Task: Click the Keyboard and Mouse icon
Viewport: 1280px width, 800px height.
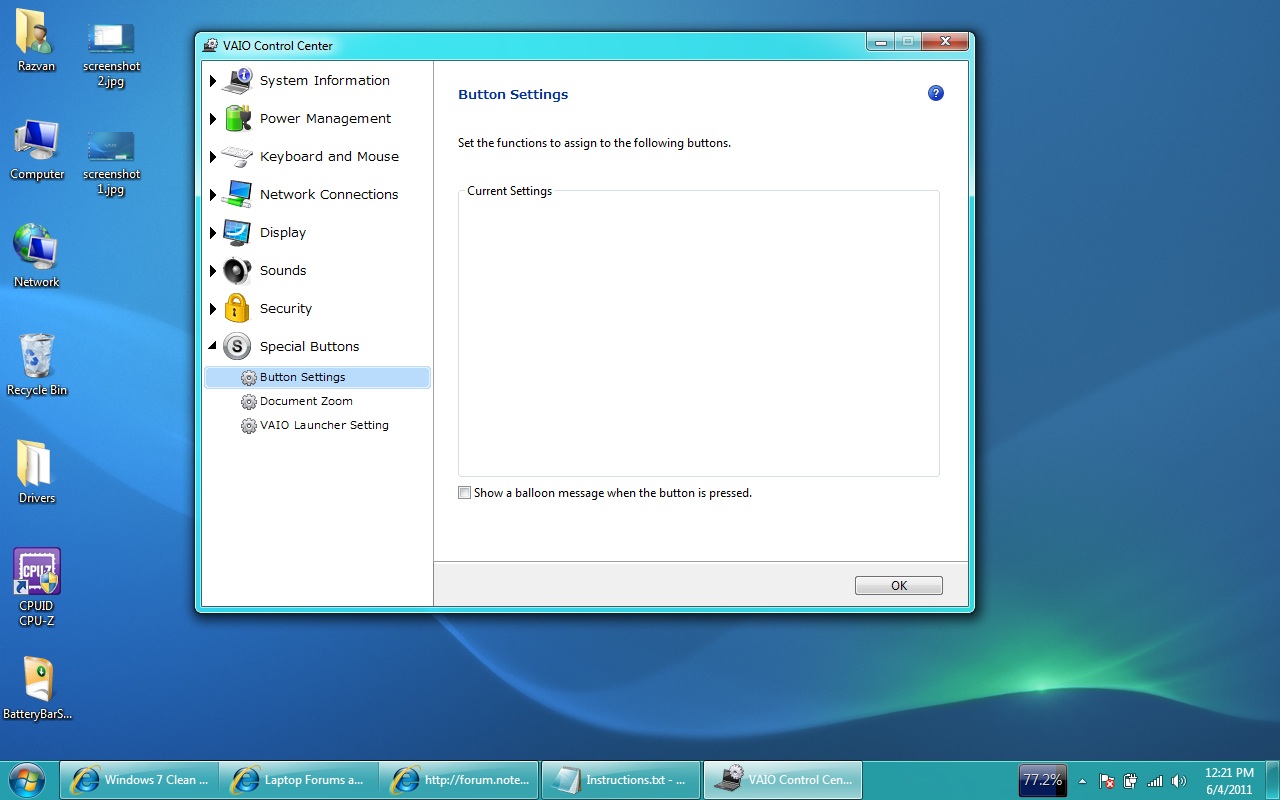Action: (x=237, y=157)
